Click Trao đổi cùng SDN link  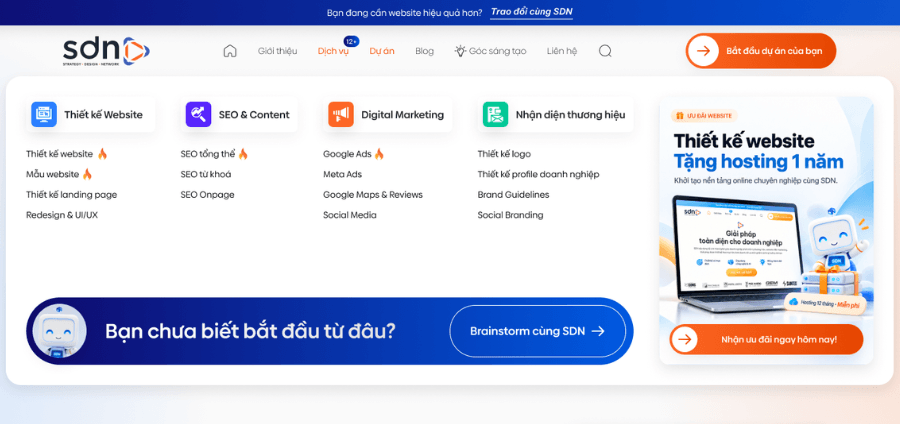click(x=532, y=12)
